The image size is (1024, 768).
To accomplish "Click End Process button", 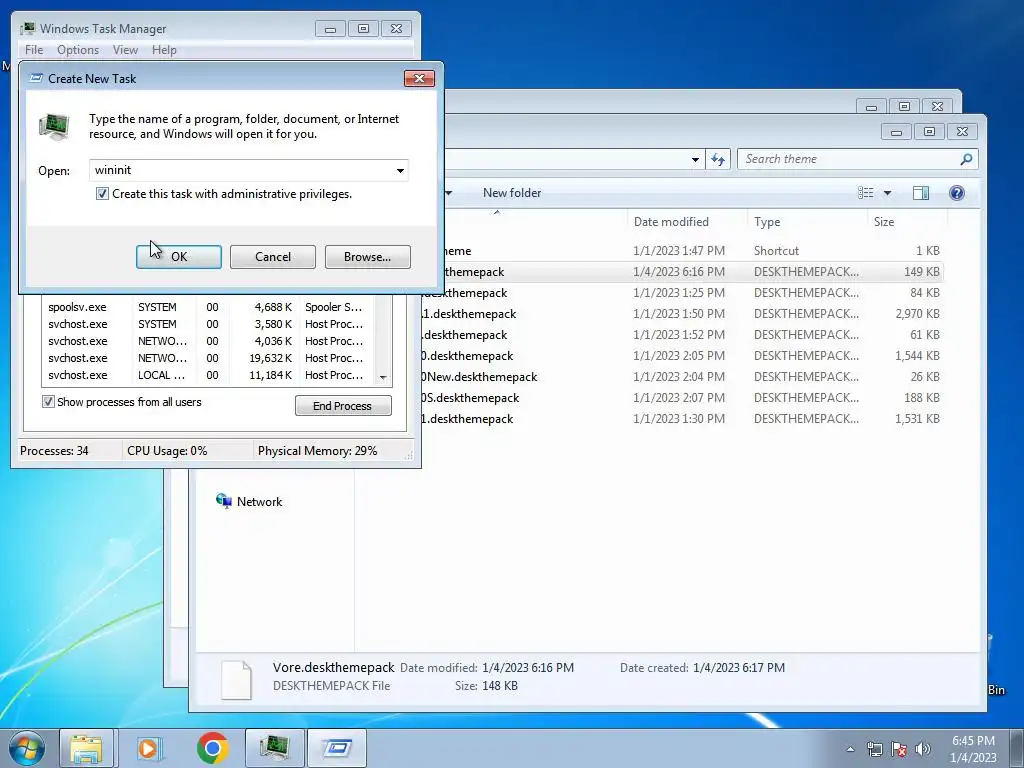I will point(343,406).
